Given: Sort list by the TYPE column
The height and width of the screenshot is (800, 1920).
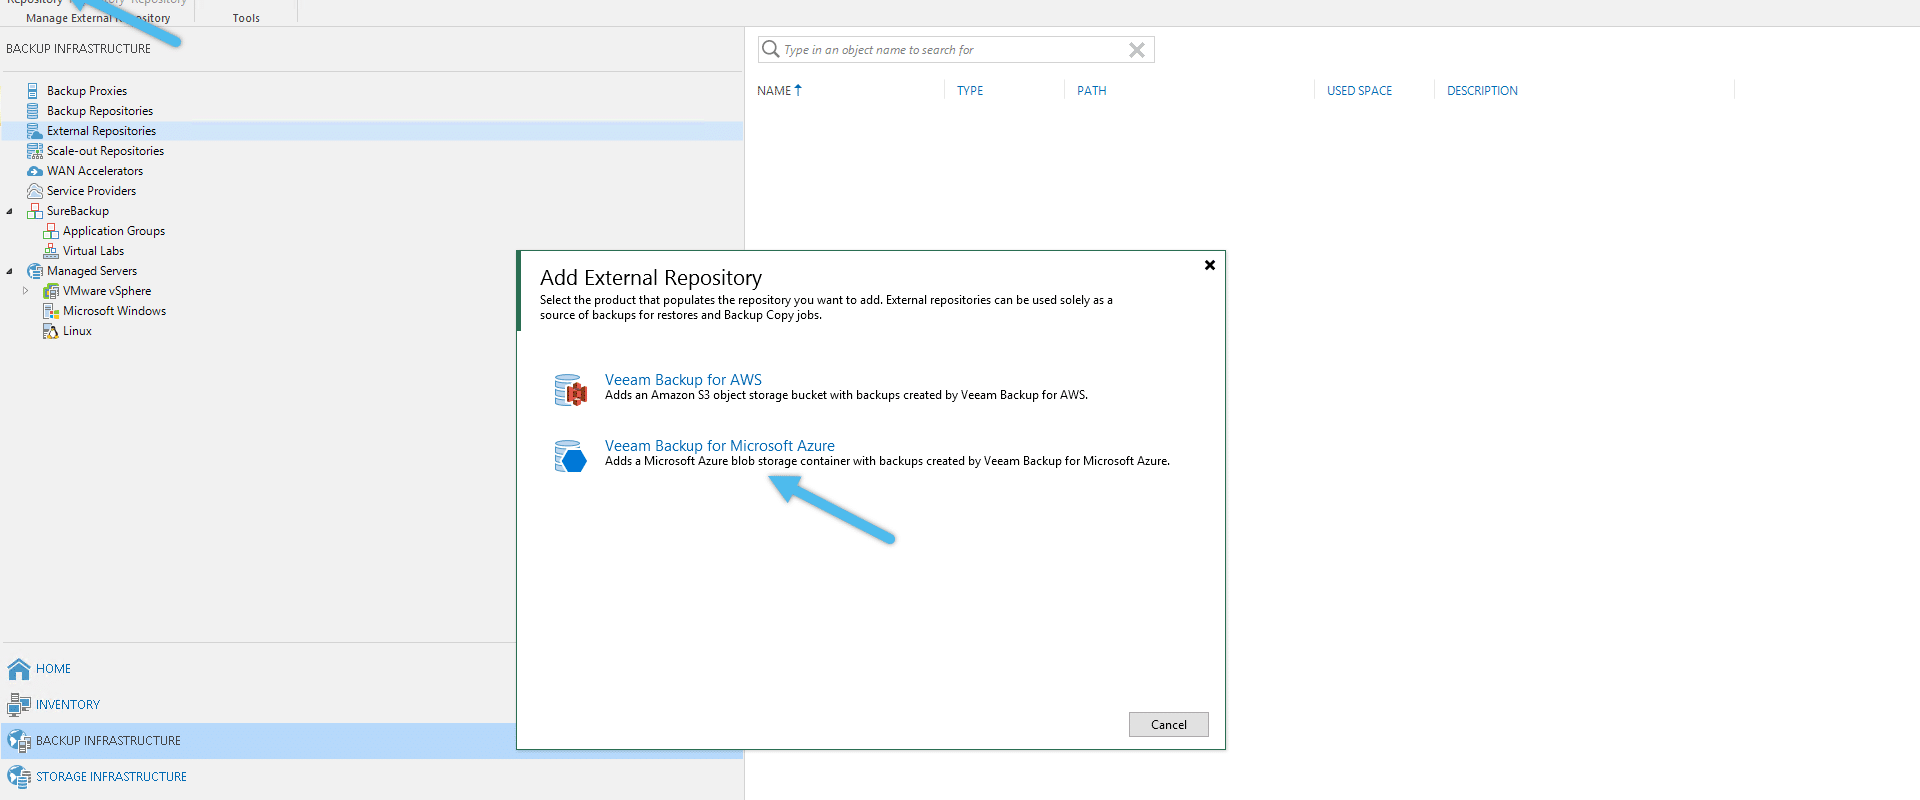Looking at the screenshot, I should [970, 91].
